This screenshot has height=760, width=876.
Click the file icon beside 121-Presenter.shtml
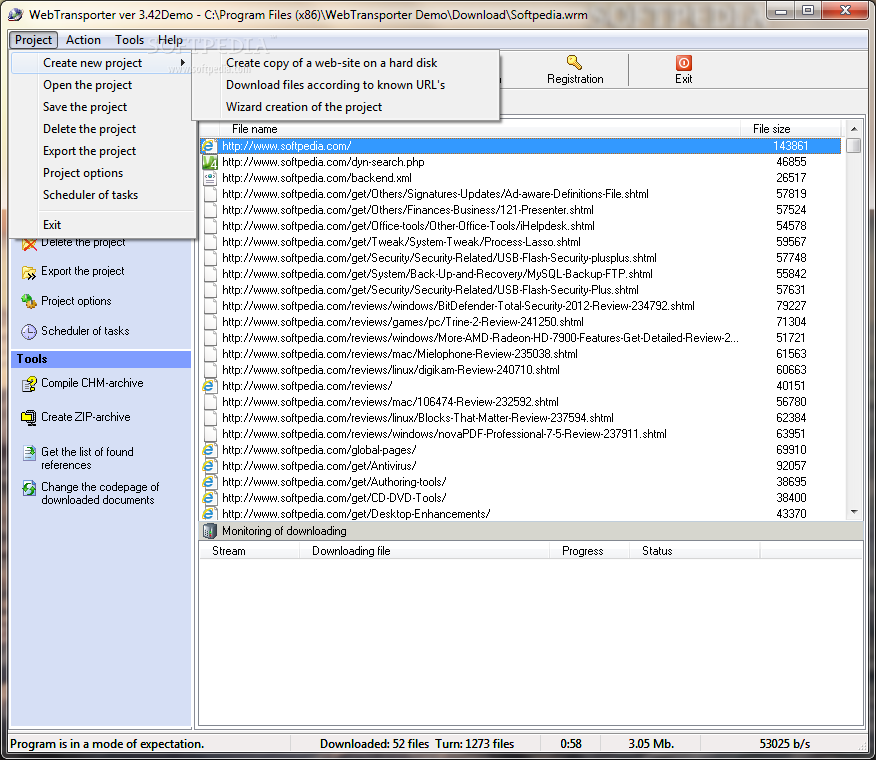coord(210,210)
